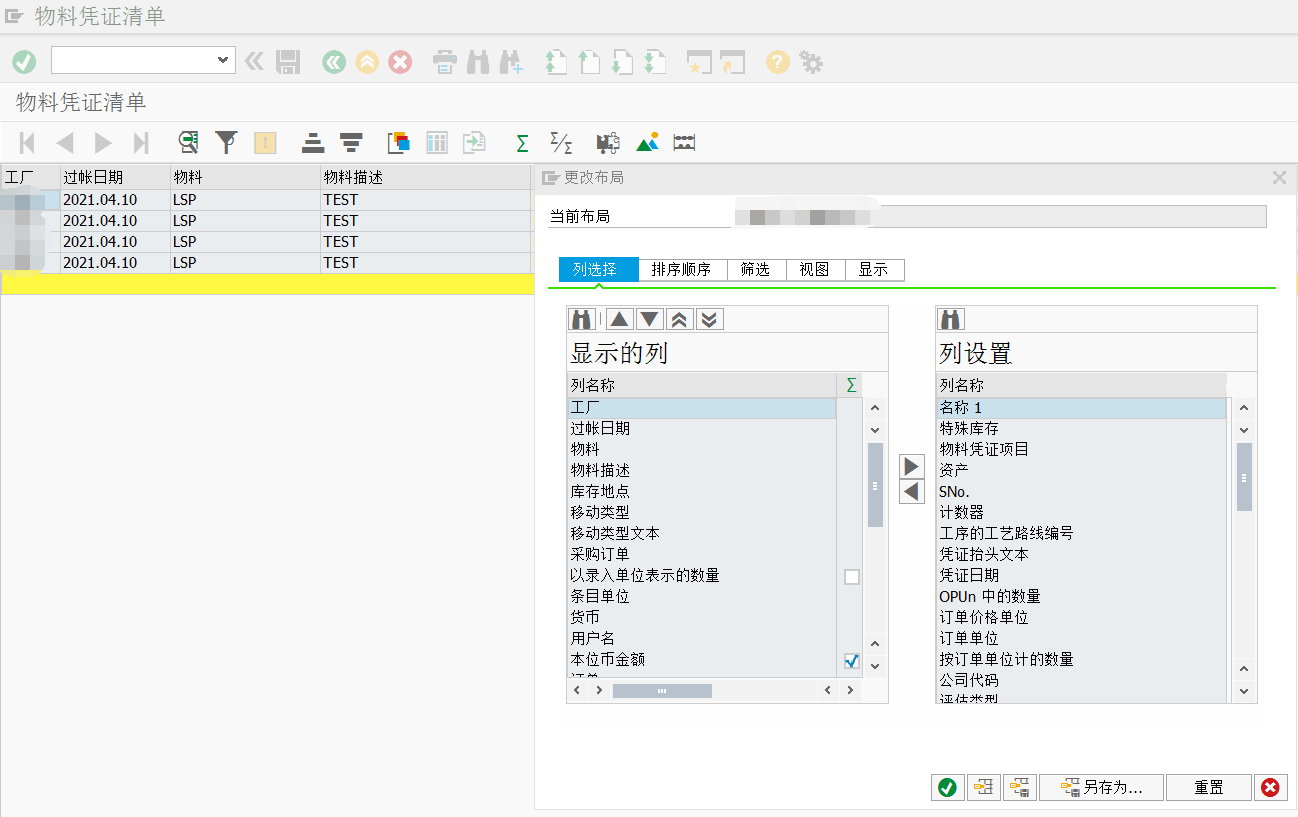Reset the layout with 重置 button

[1208, 787]
